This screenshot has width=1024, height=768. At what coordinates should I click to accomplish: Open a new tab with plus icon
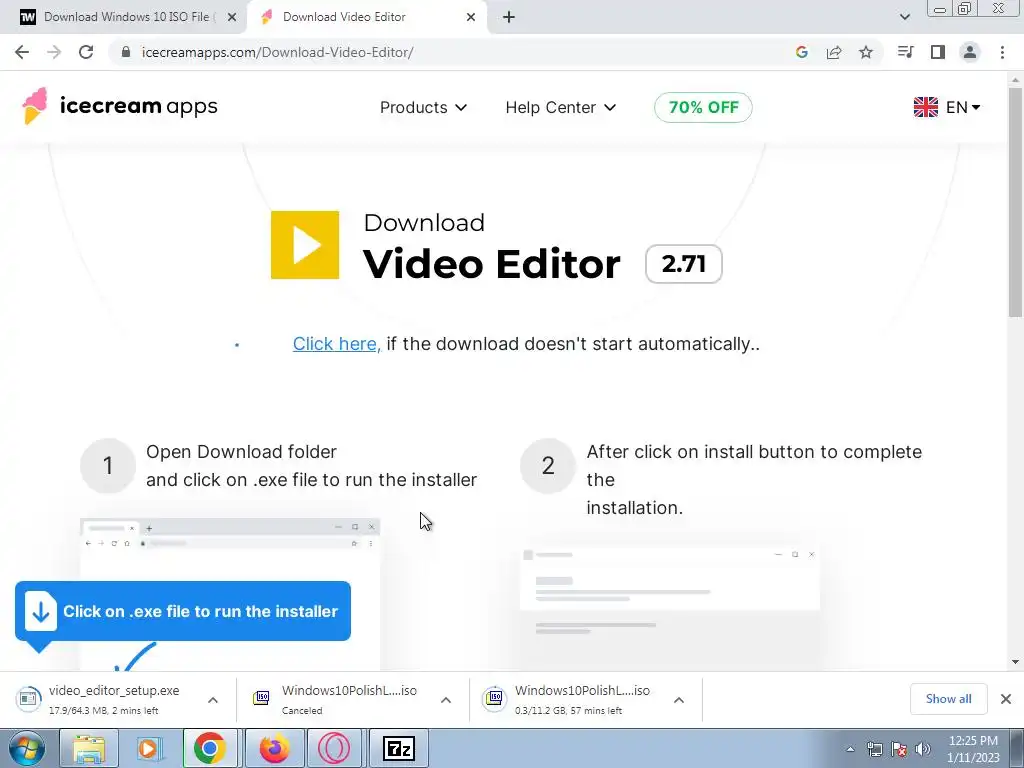[509, 17]
